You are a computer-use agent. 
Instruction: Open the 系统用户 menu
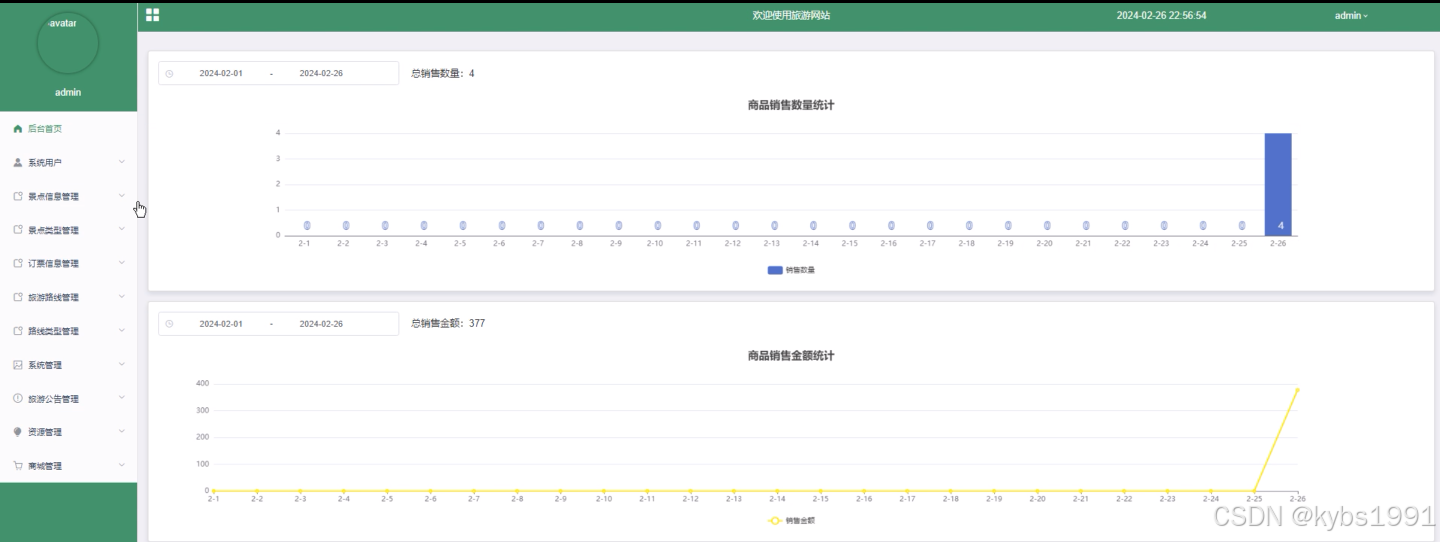(68, 162)
